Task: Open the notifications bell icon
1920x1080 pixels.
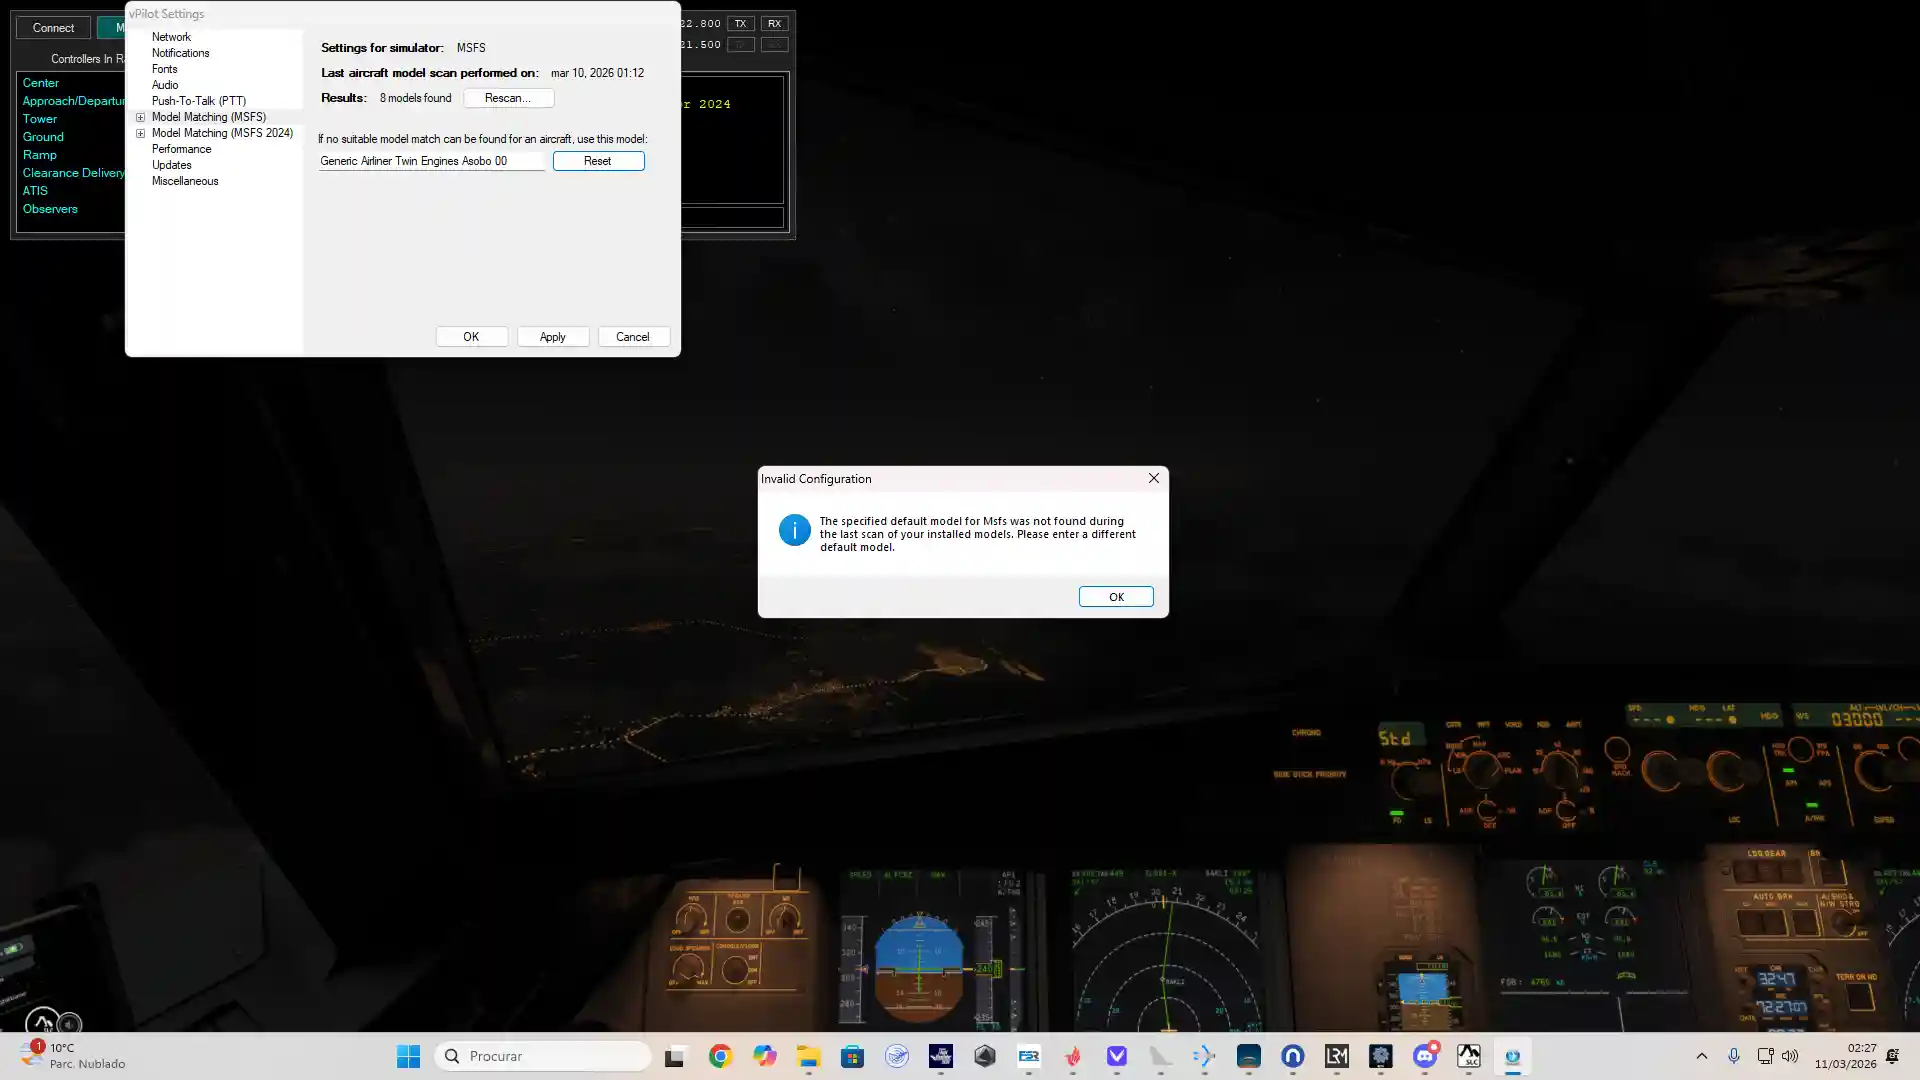Action: tap(1893, 1056)
